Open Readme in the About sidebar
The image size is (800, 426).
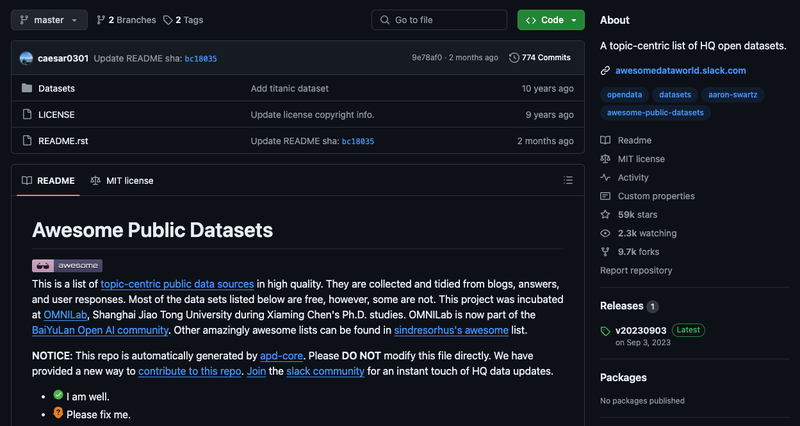pyautogui.click(x=634, y=140)
